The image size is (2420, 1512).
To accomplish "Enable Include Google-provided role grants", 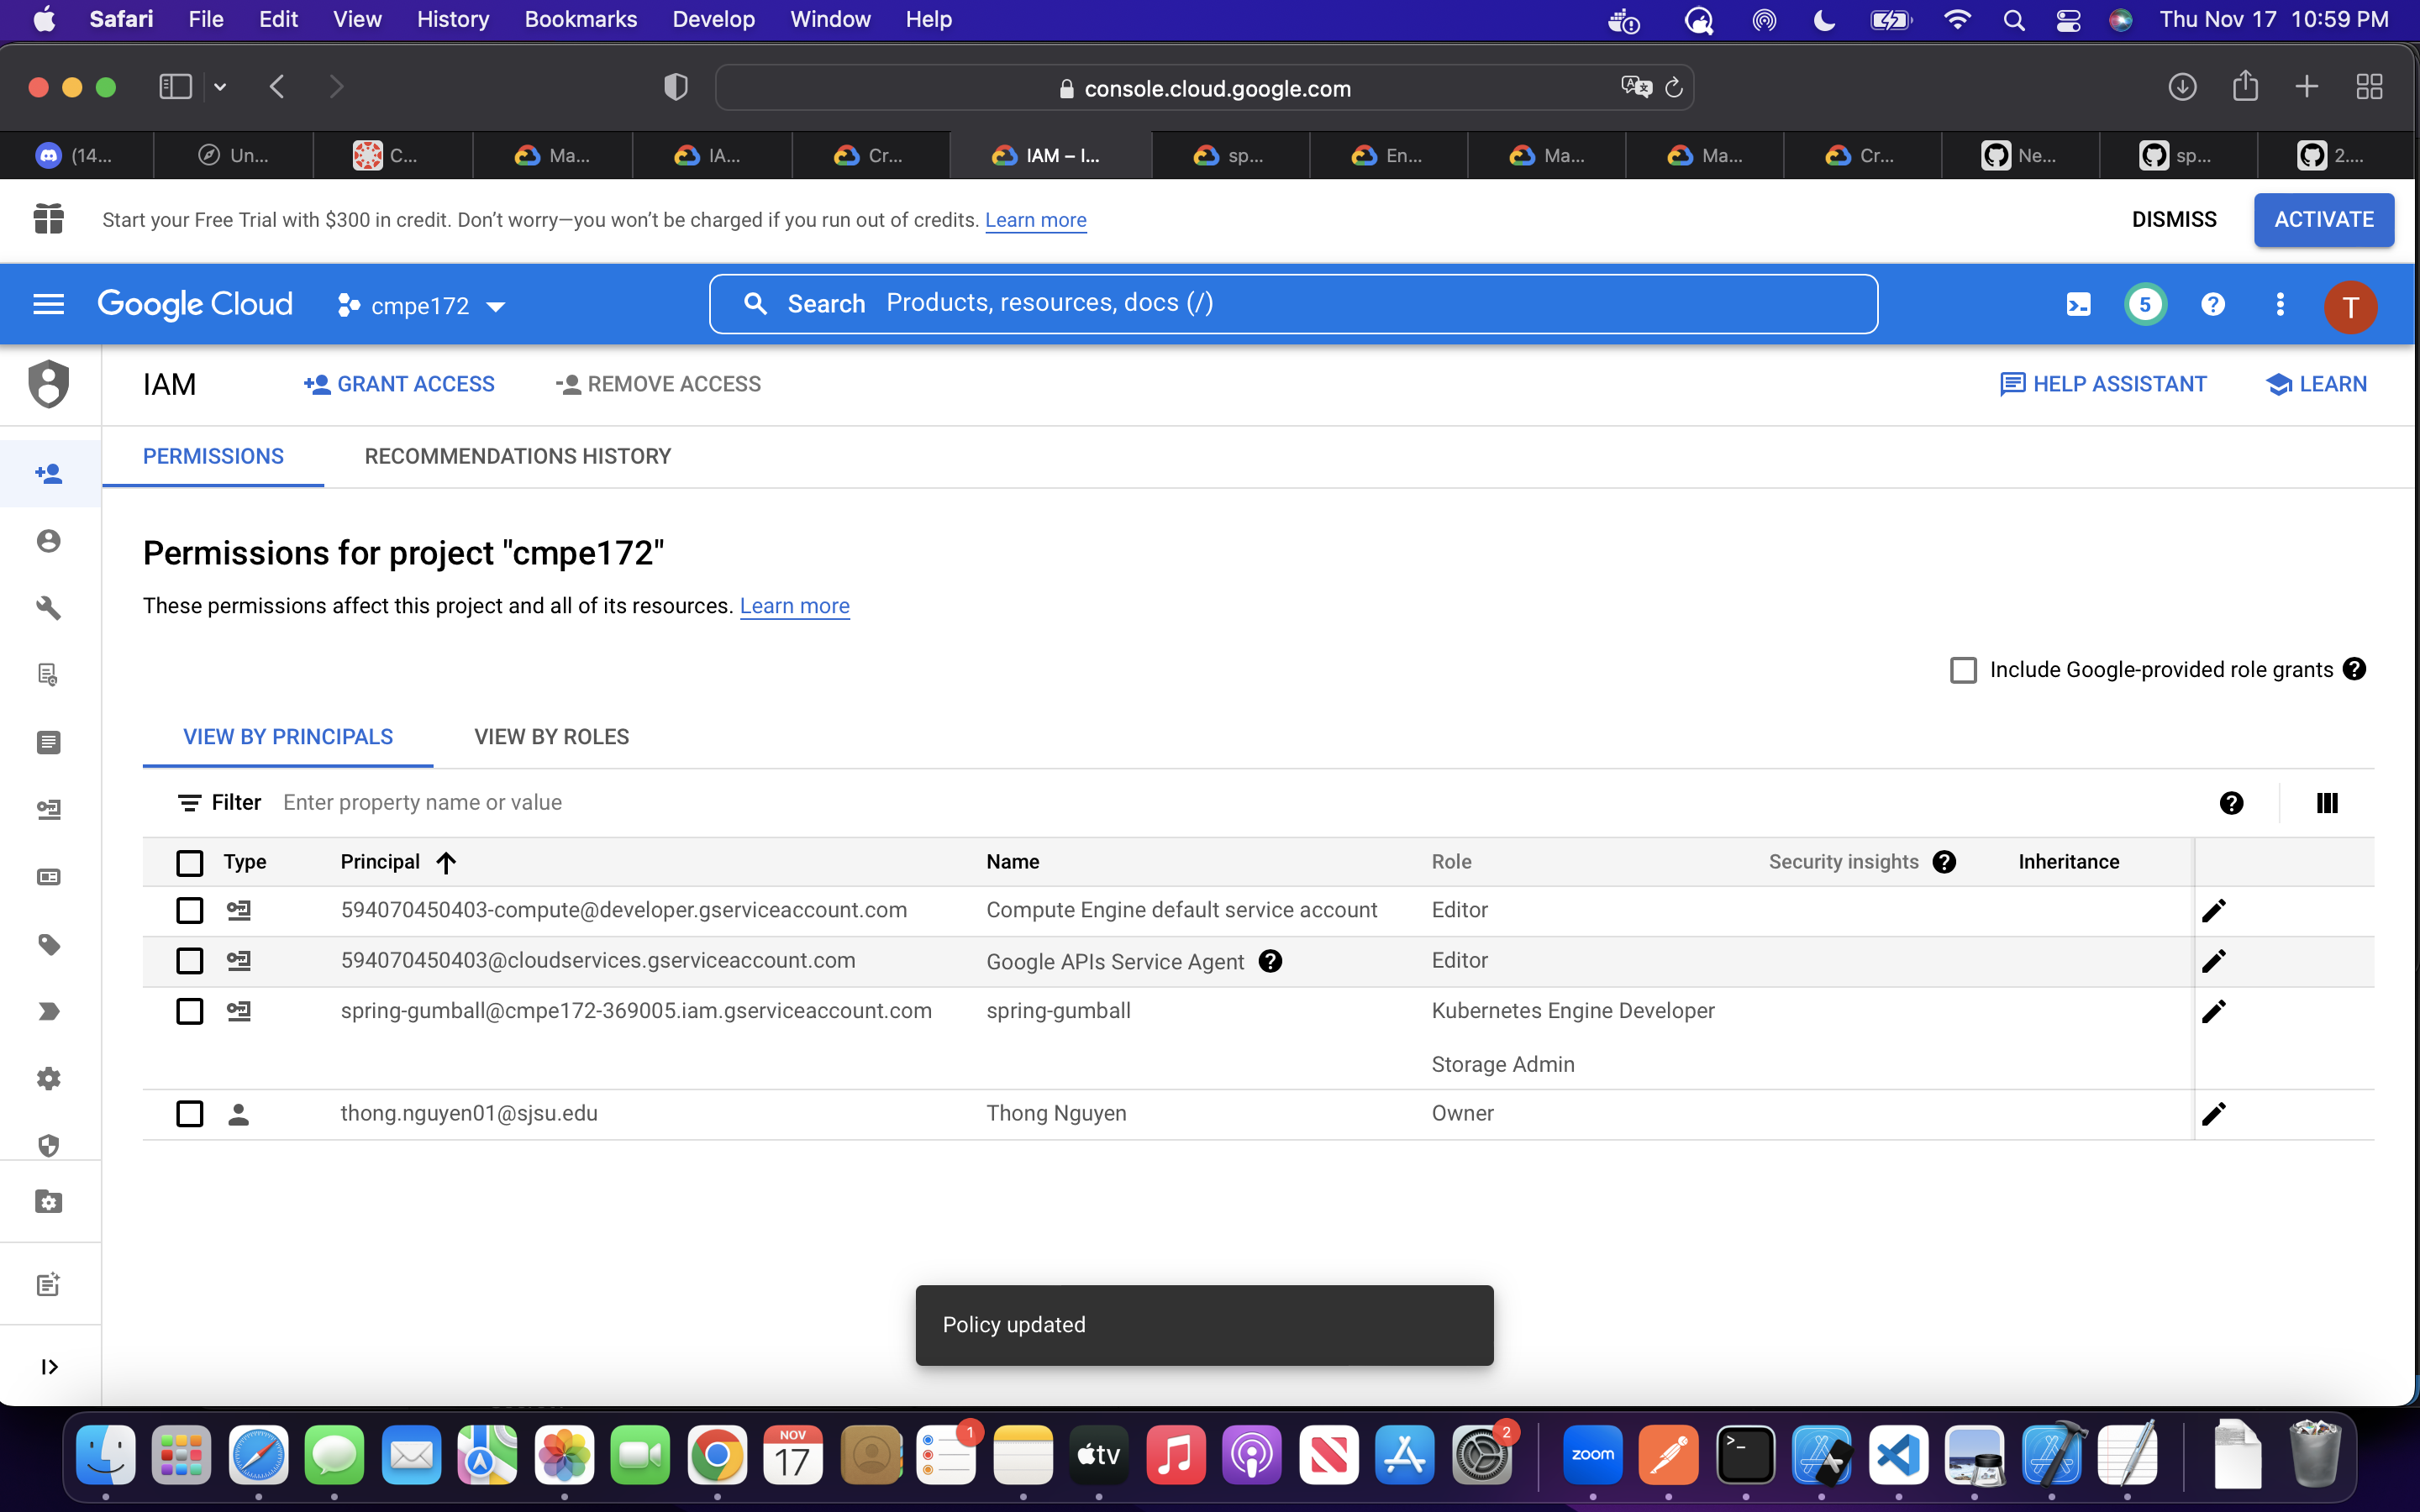I will pyautogui.click(x=1963, y=670).
